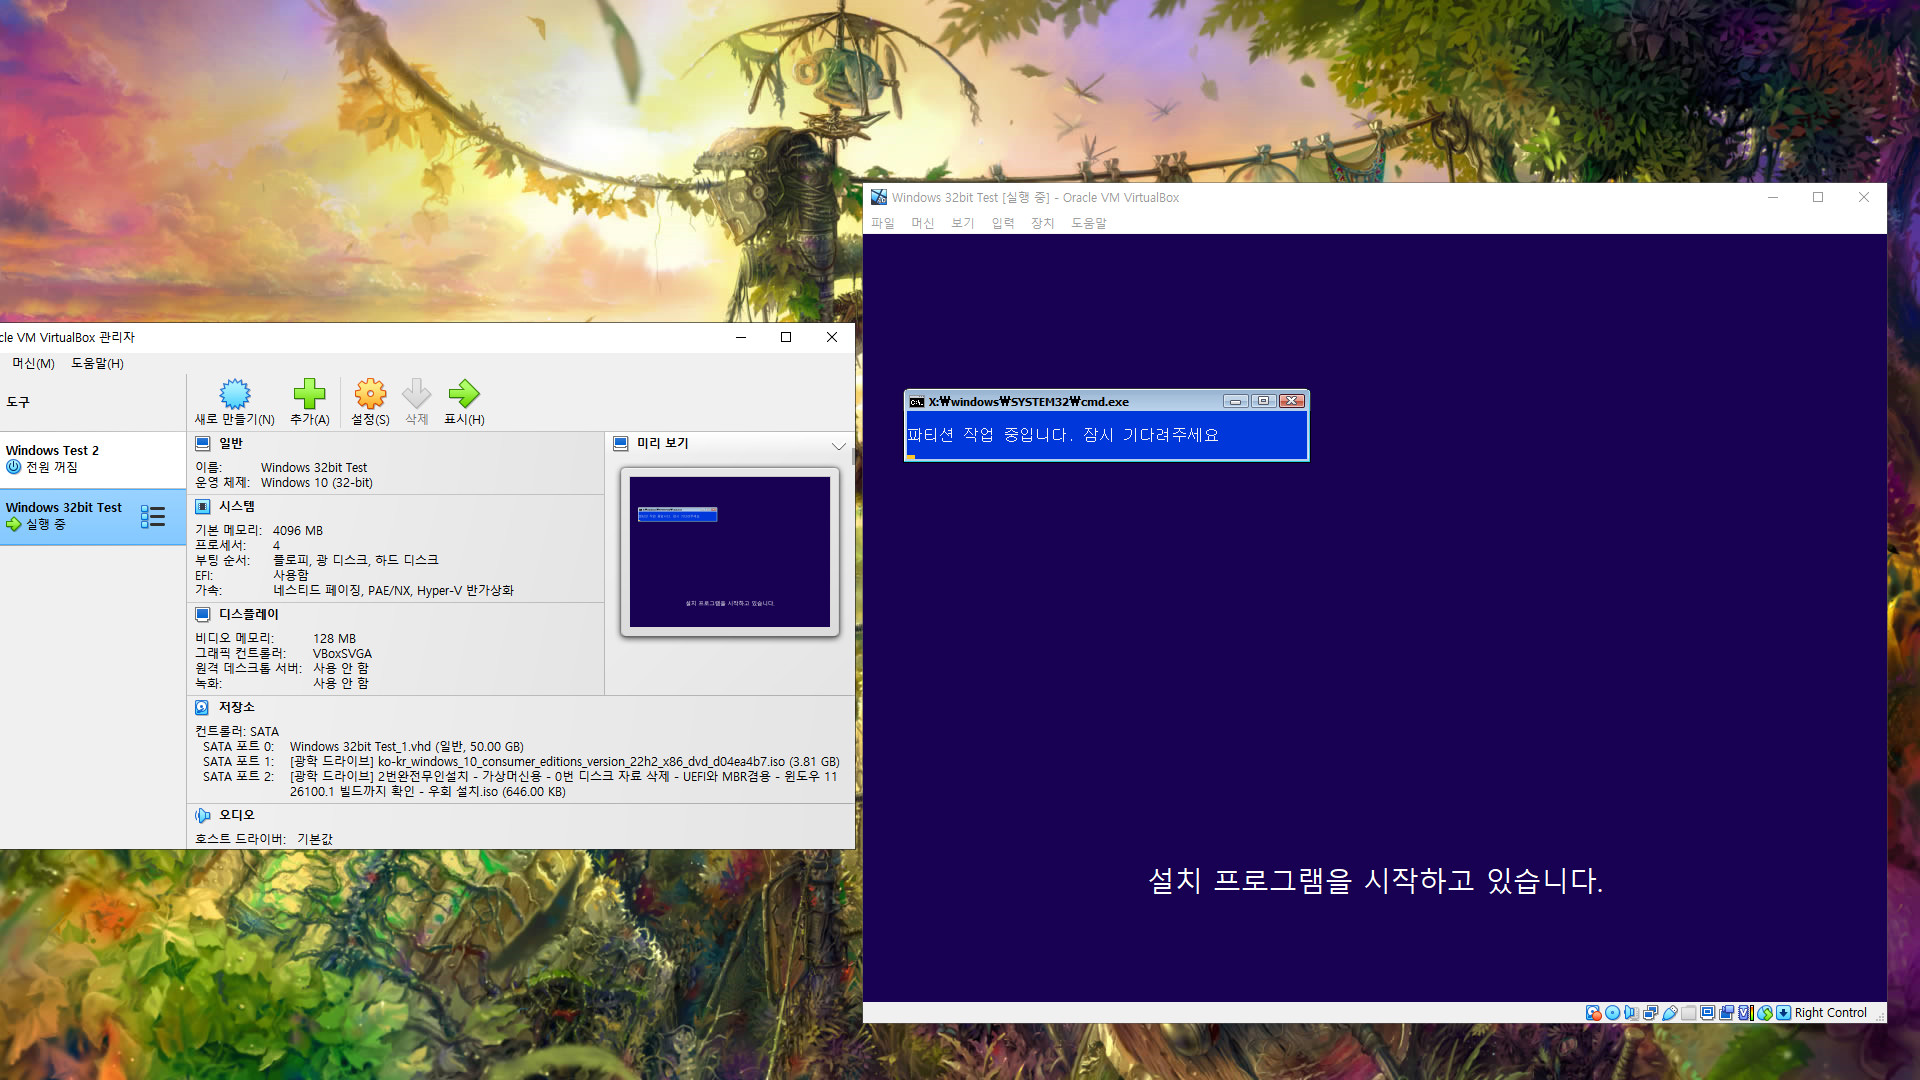Click the Show (표시) green arrow icon
1920x1080 pixels.
coord(464,393)
